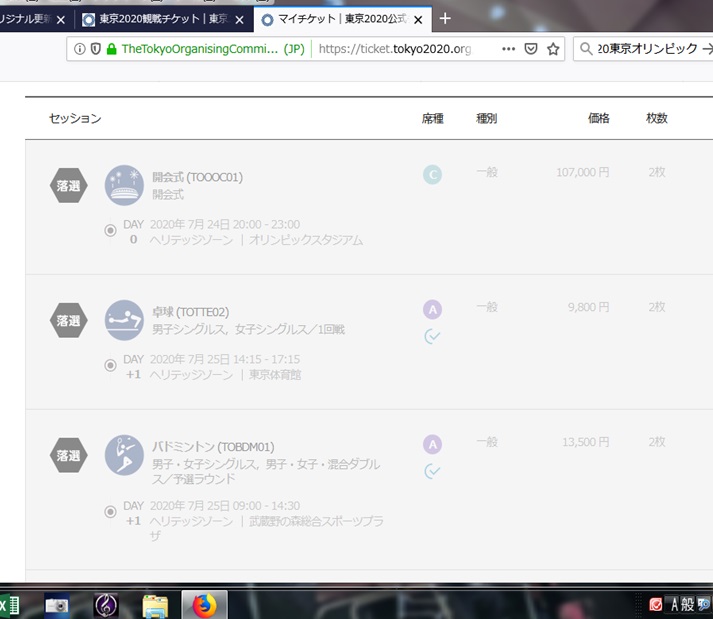Click the 落選 badge for 開会式
Screen dimensions: 713x619
(x=69, y=186)
